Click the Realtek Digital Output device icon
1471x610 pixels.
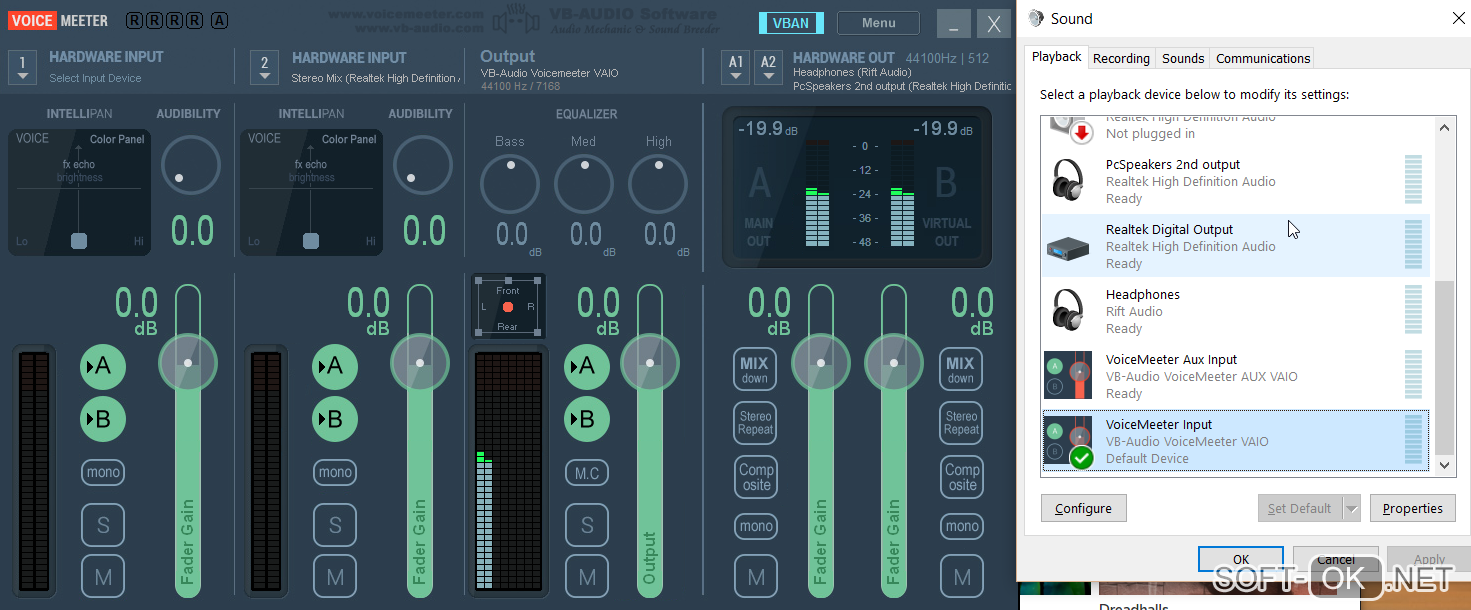pyautogui.click(x=1070, y=248)
